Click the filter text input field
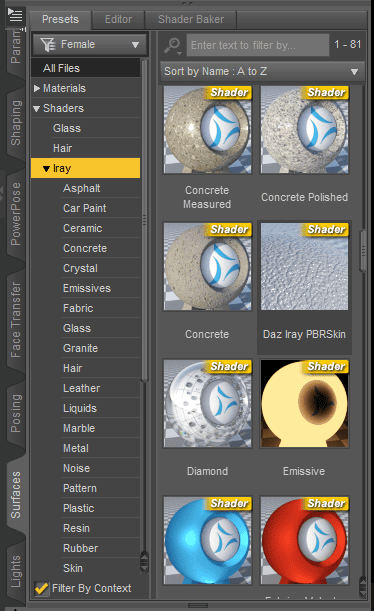The height and width of the screenshot is (611, 374). [x=258, y=45]
